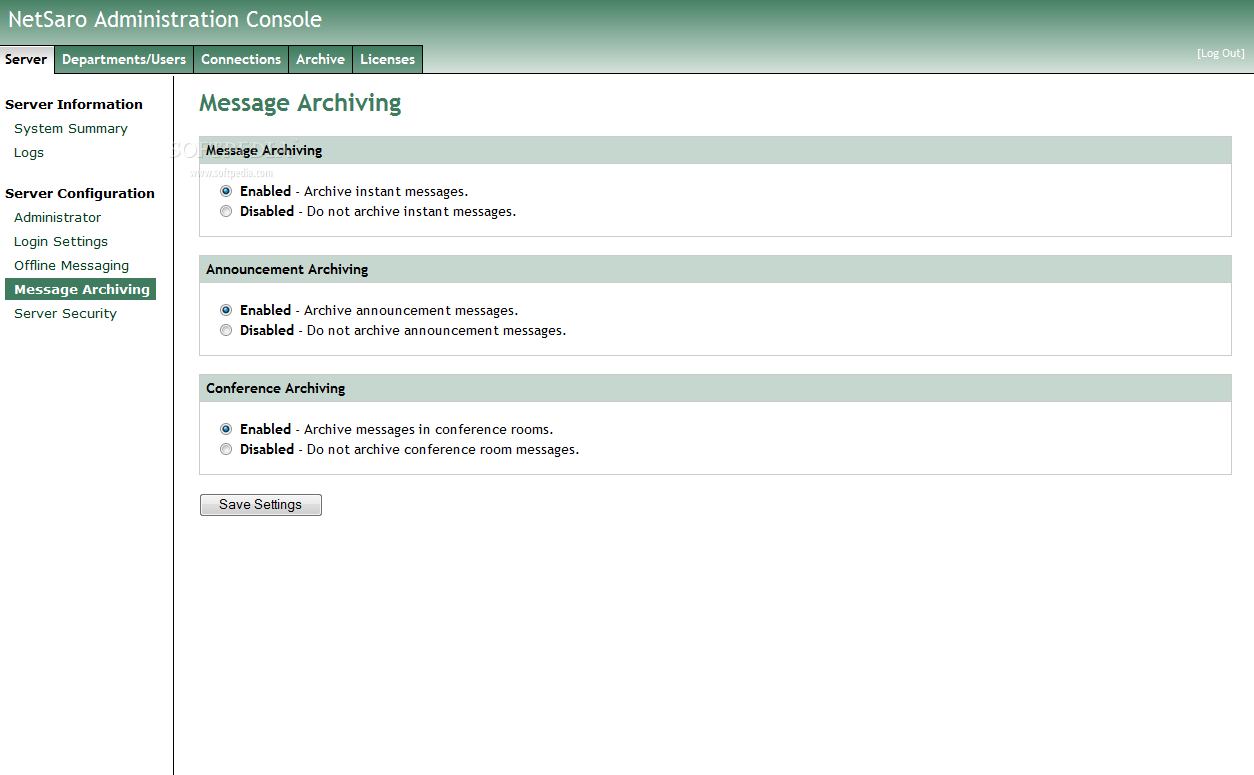
Task: Open System Summary in the sidebar
Action: (71, 128)
